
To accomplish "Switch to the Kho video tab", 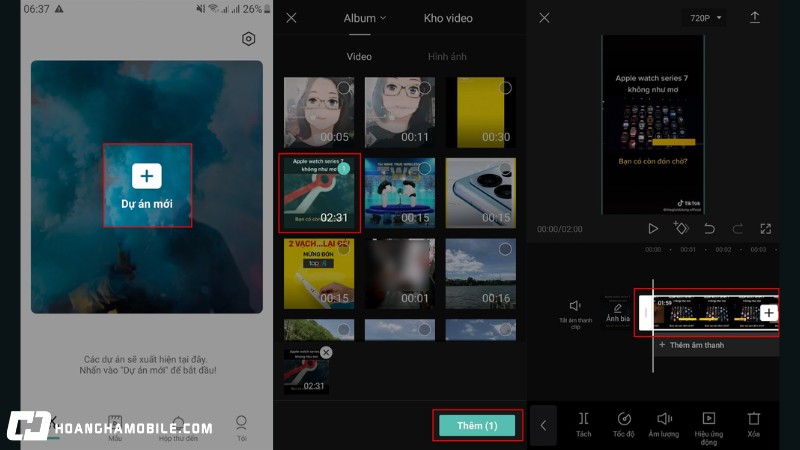I will pyautogui.click(x=448, y=18).
